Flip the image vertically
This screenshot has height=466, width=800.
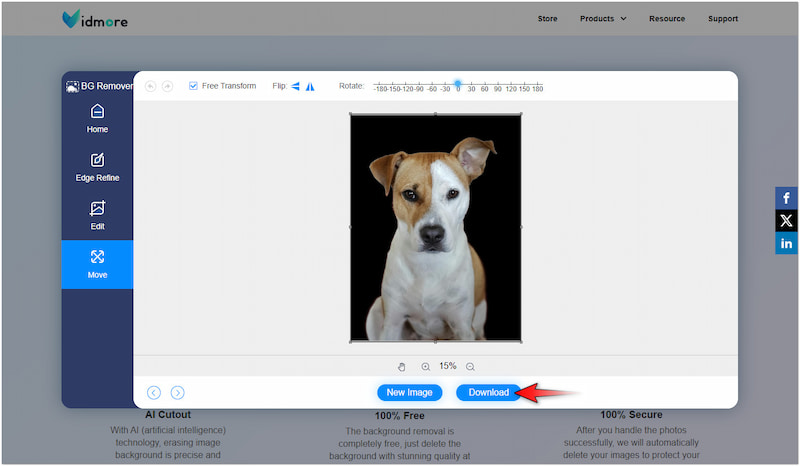[x=310, y=86]
